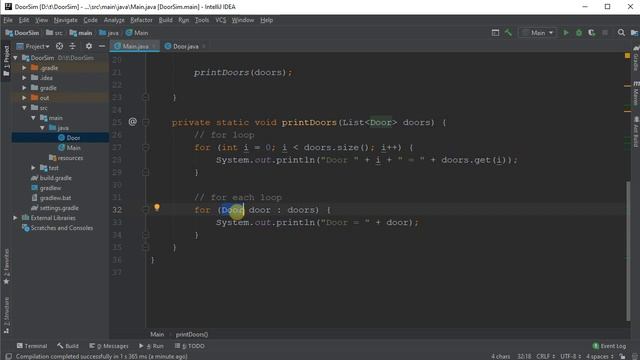The image size is (640, 360).
Task: Toggle the Project tool window side tab
Action: (6, 60)
